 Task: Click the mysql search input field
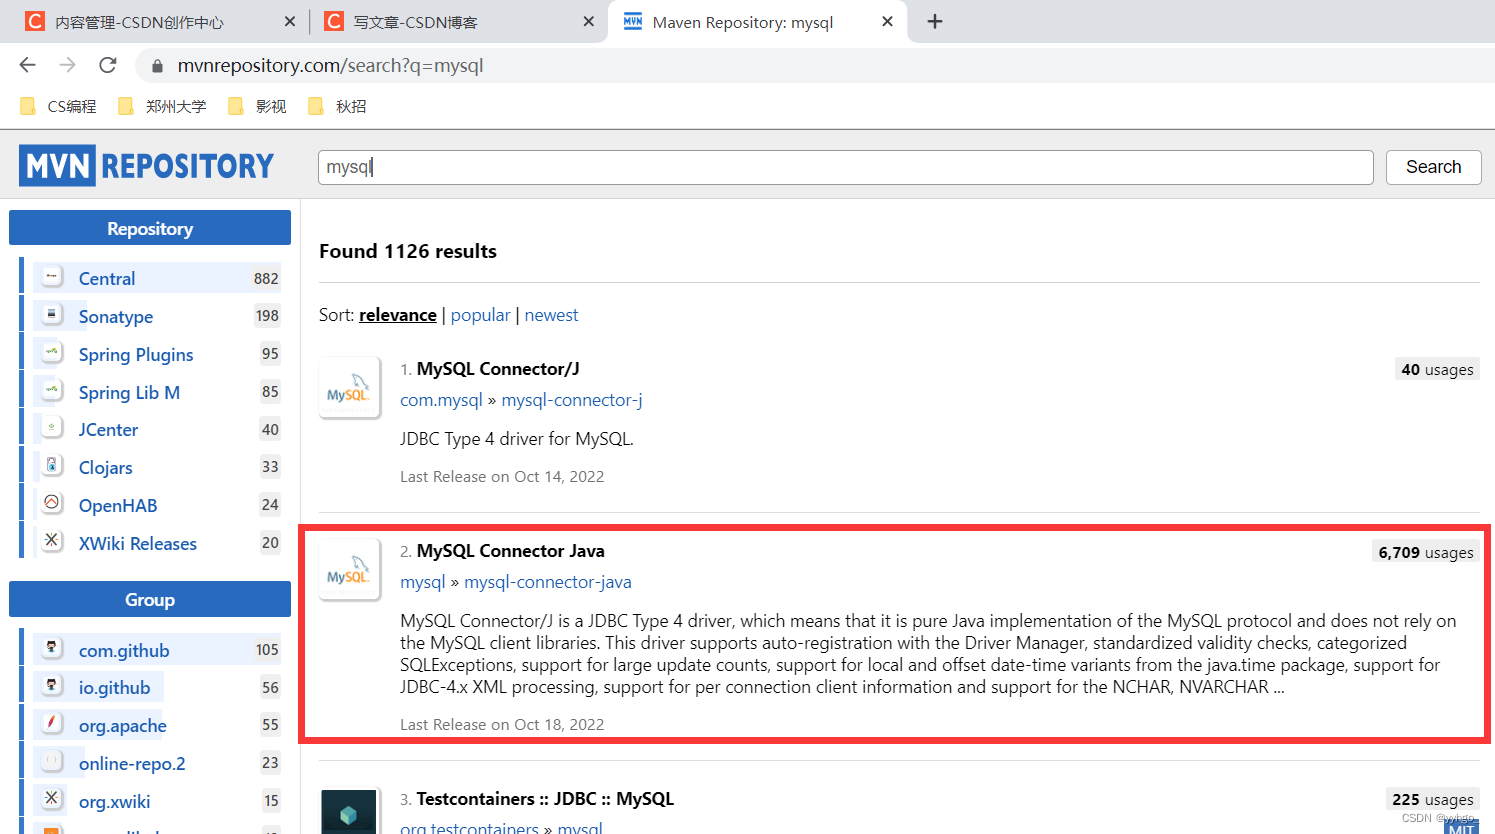tap(845, 167)
